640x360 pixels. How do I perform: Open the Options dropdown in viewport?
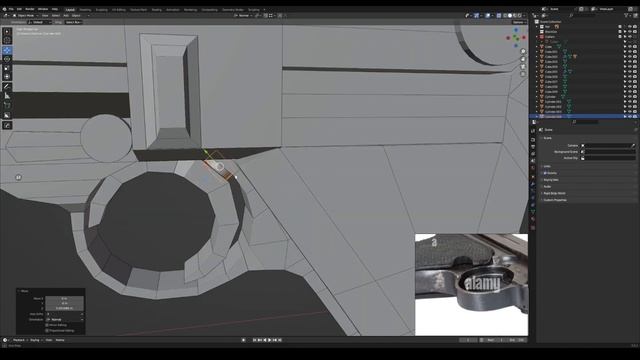(519, 22)
